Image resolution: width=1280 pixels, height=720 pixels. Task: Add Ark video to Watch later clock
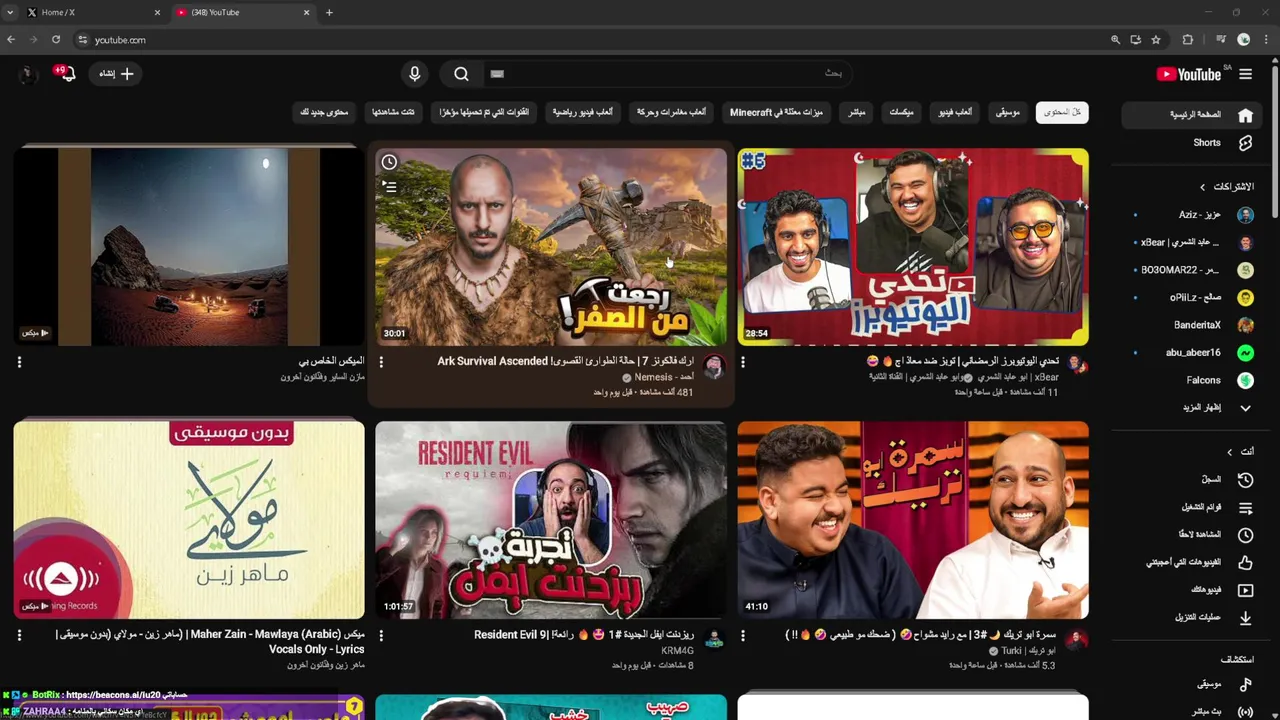390,162
